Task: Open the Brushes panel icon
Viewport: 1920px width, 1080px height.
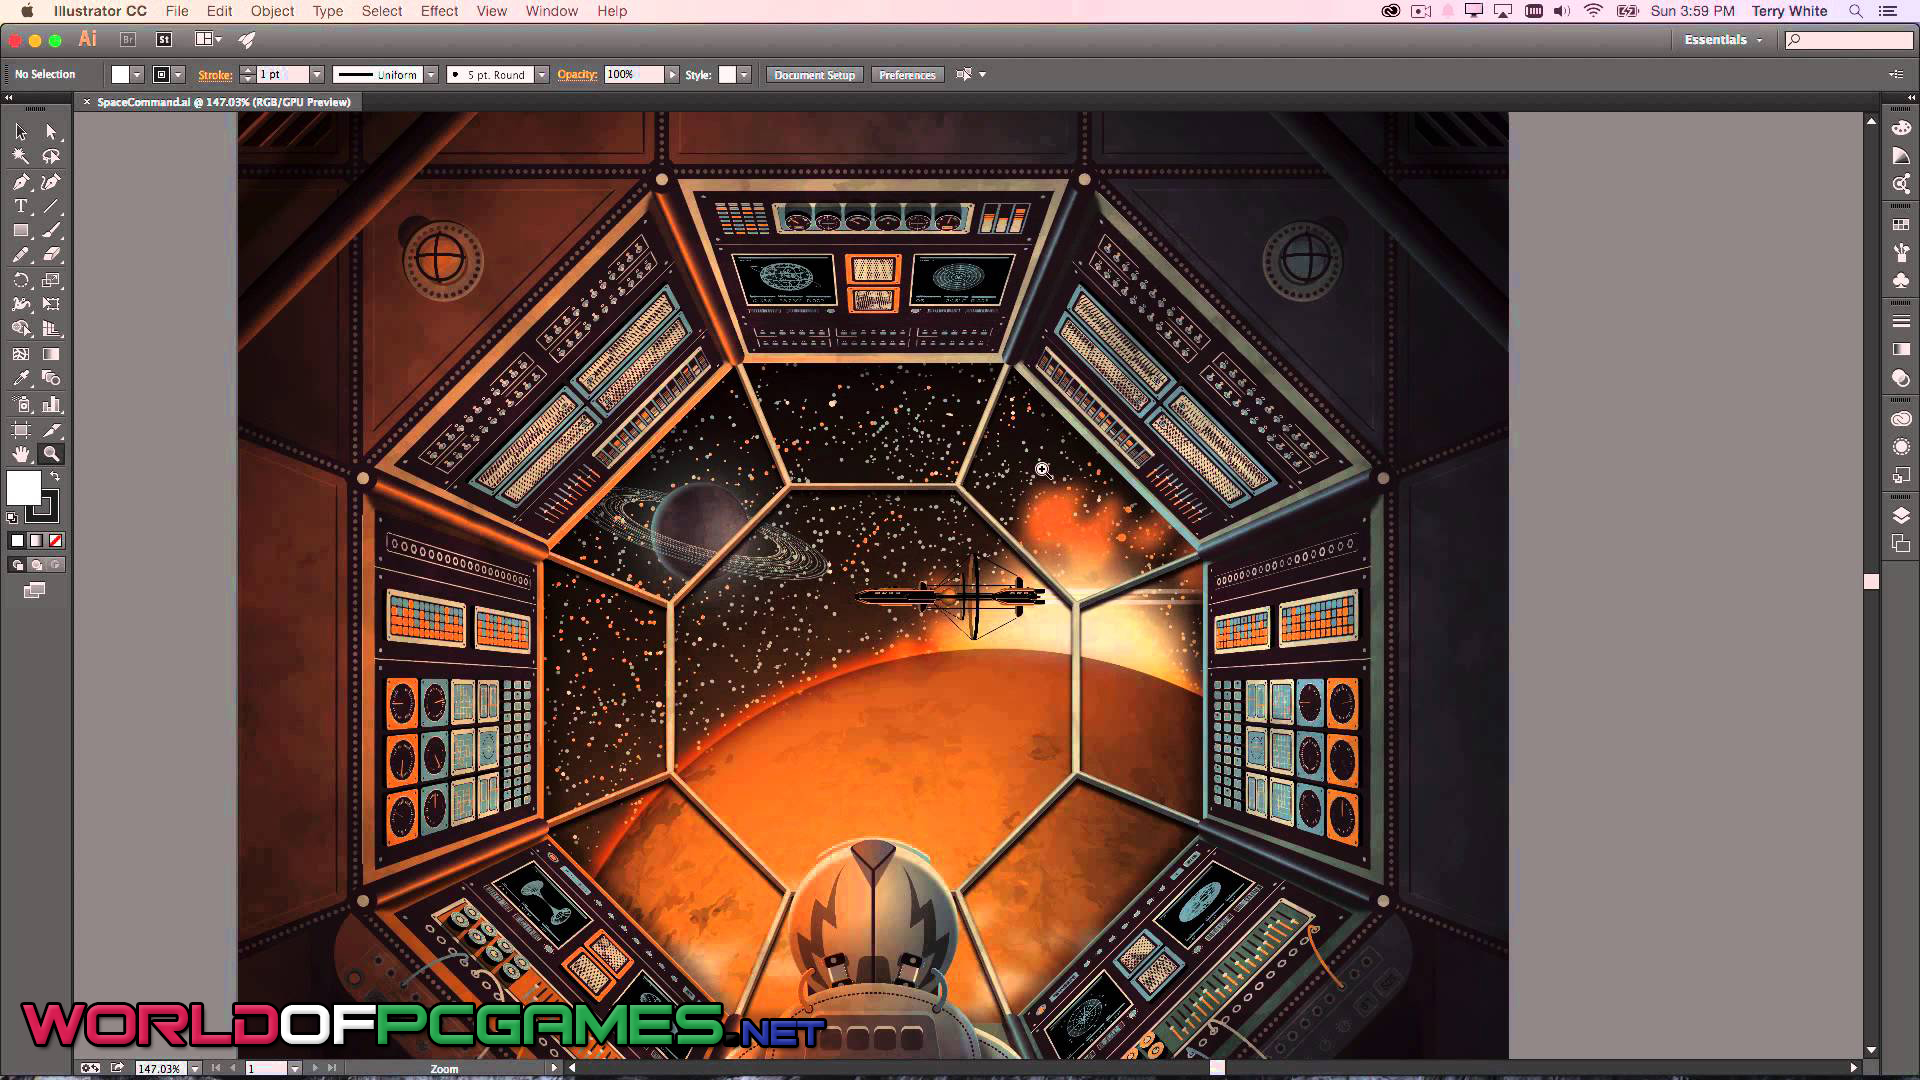Action: (x=1901, y=253)
